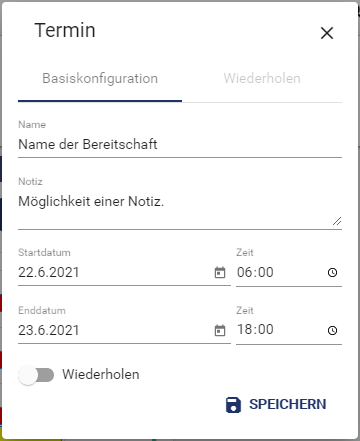Click the floppy disk save icon
This screenshot has height=441, width=360.
click(233, 405)
